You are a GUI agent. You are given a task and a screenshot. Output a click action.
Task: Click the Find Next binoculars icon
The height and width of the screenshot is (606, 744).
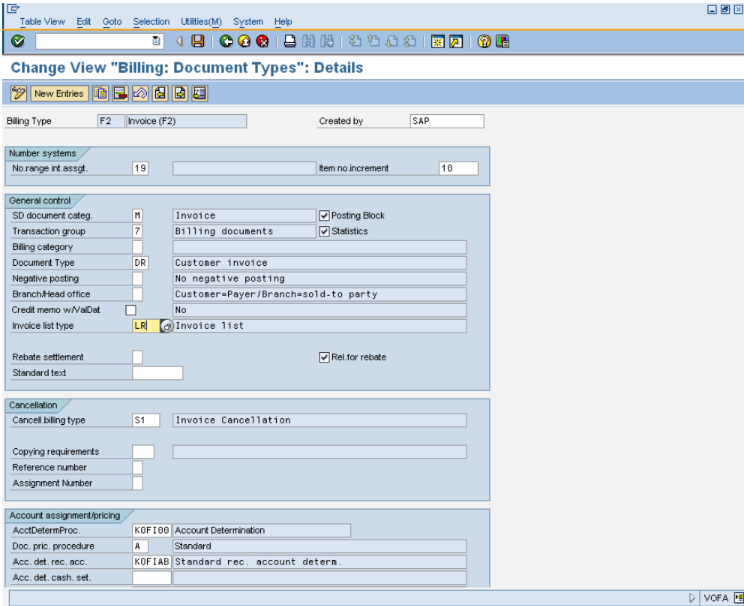tap(327, 41)
